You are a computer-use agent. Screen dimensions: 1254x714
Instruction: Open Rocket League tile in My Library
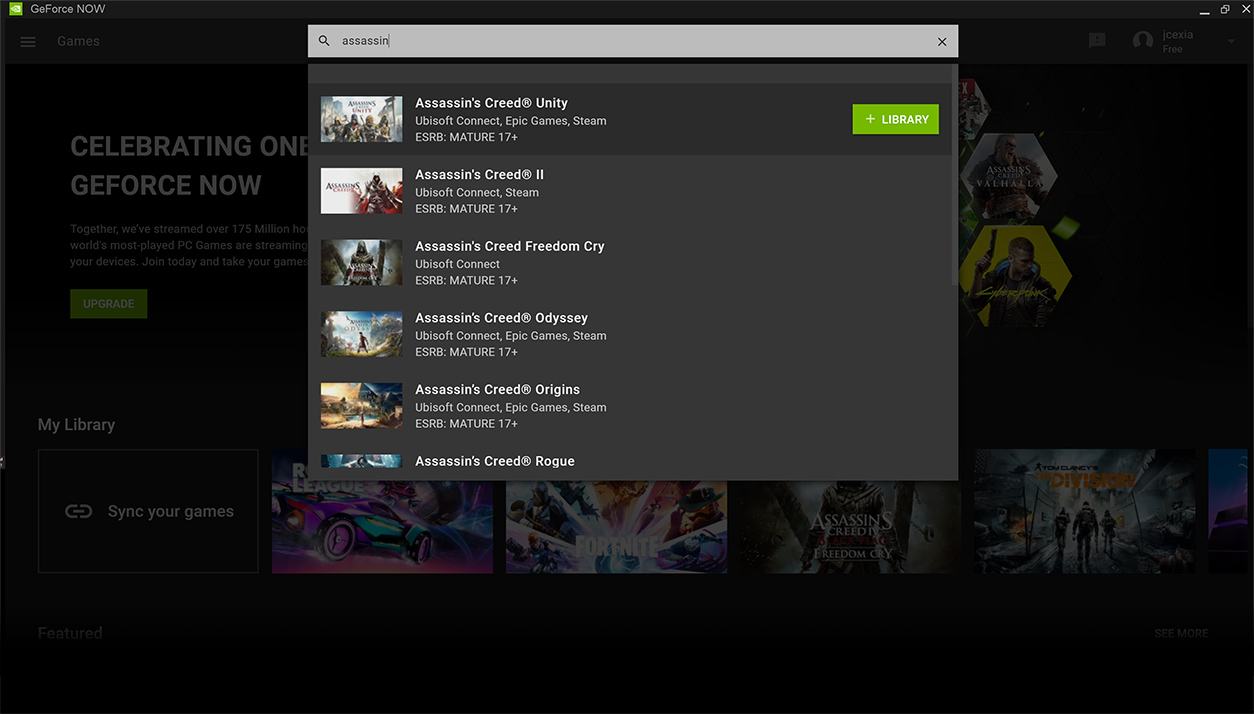382,526
